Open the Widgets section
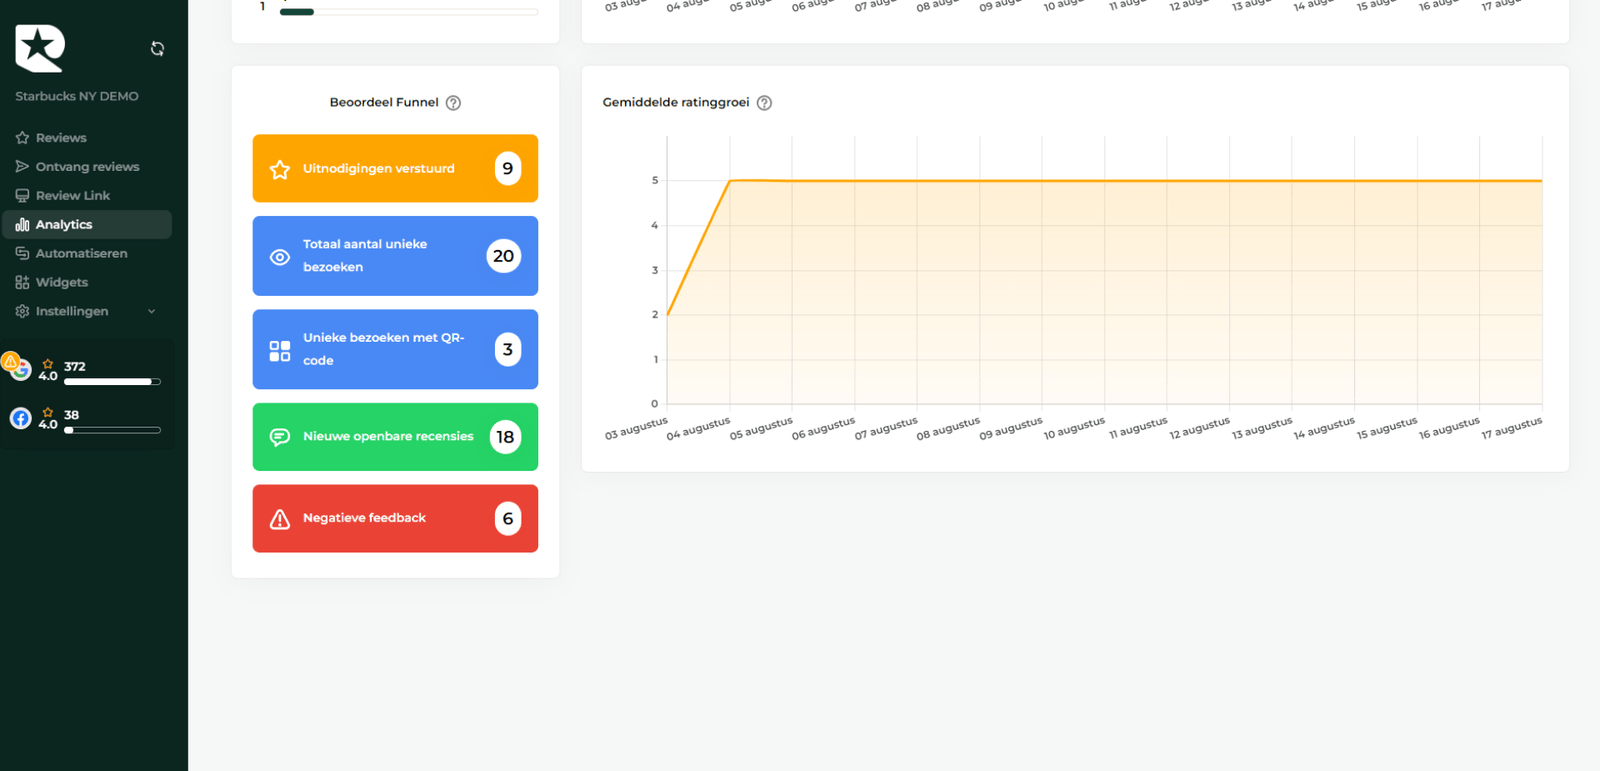This screenshot has width=1600, height=771. pos(87,283)
